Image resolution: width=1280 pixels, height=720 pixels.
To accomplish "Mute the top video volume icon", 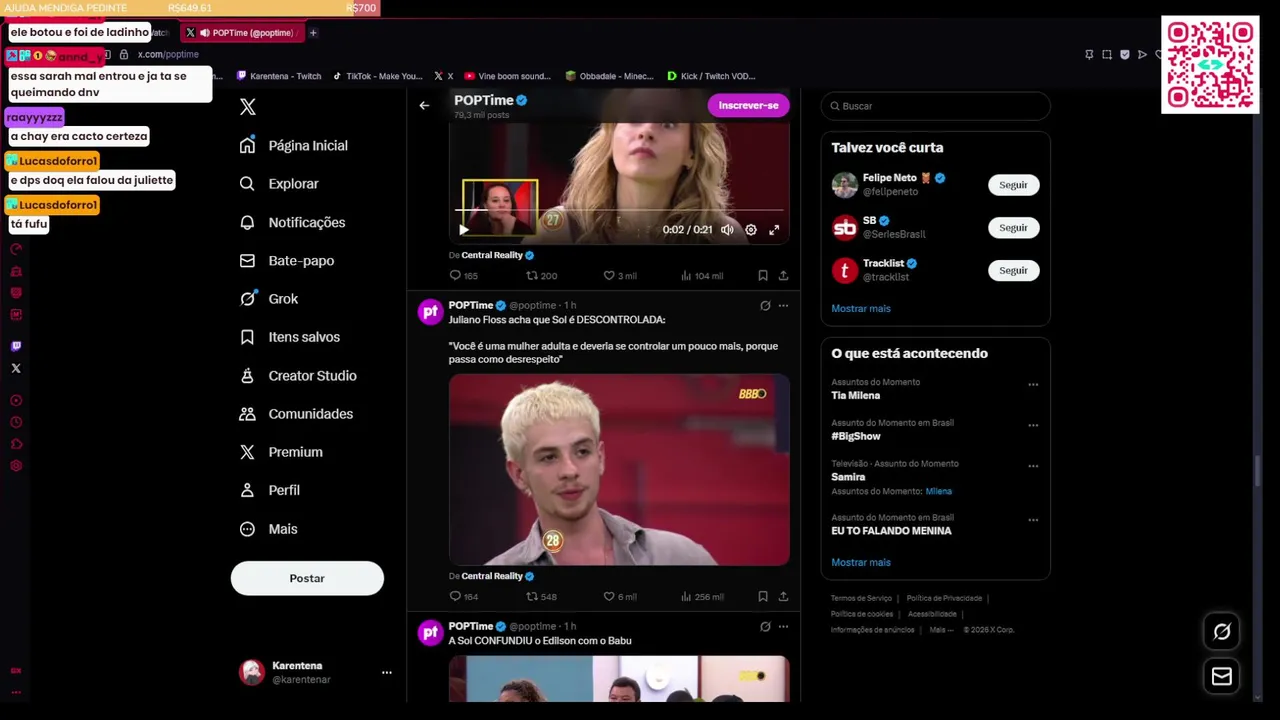I will pyautogui.click(x=727, y=230).
